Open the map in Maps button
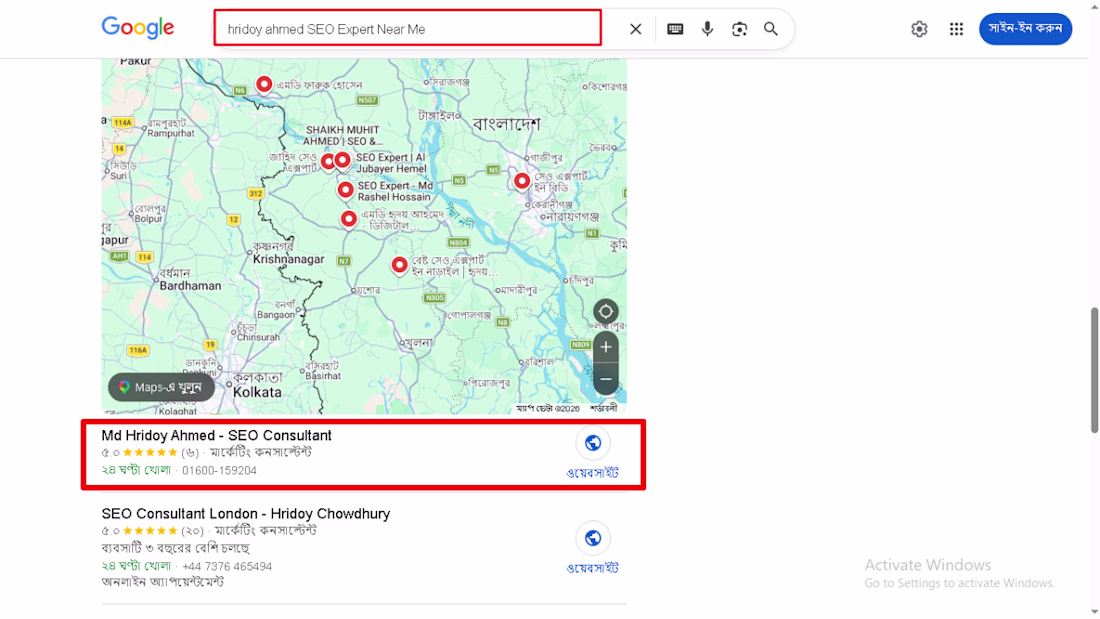Viewport: 1100px width, 619px height. click(x=161, y=387)
